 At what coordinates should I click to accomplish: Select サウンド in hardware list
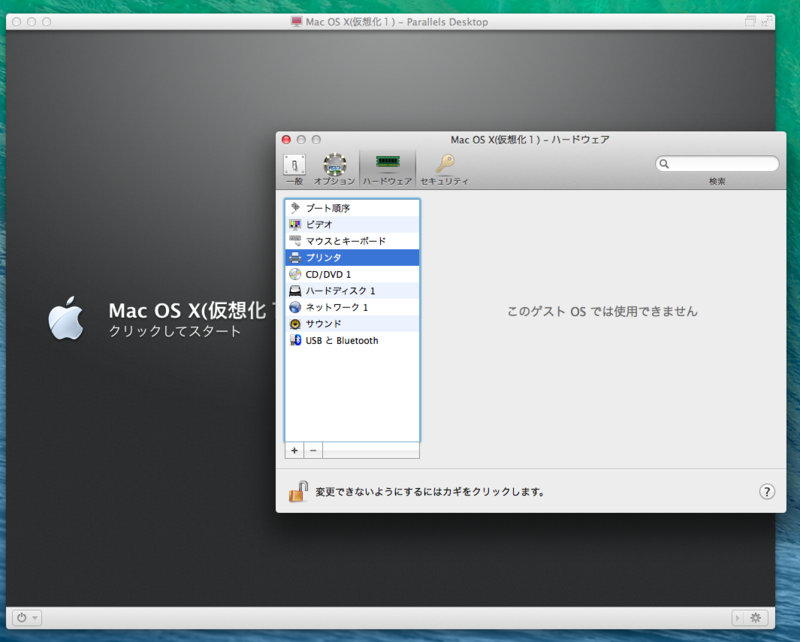click(352, 324)
